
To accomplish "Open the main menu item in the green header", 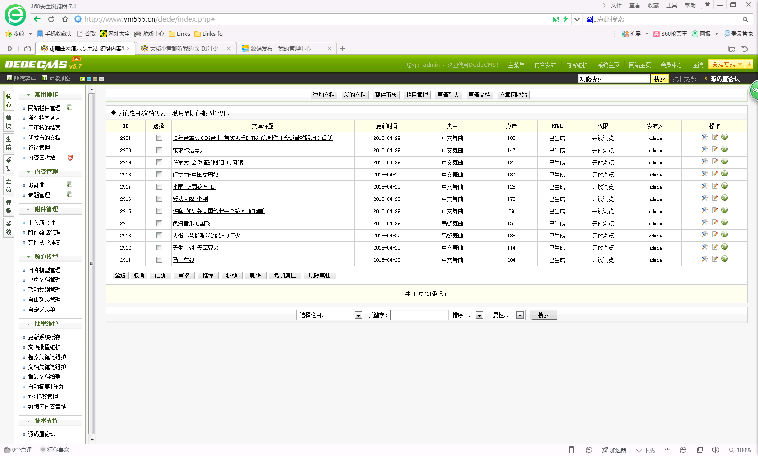I will (x=515, y=65).
